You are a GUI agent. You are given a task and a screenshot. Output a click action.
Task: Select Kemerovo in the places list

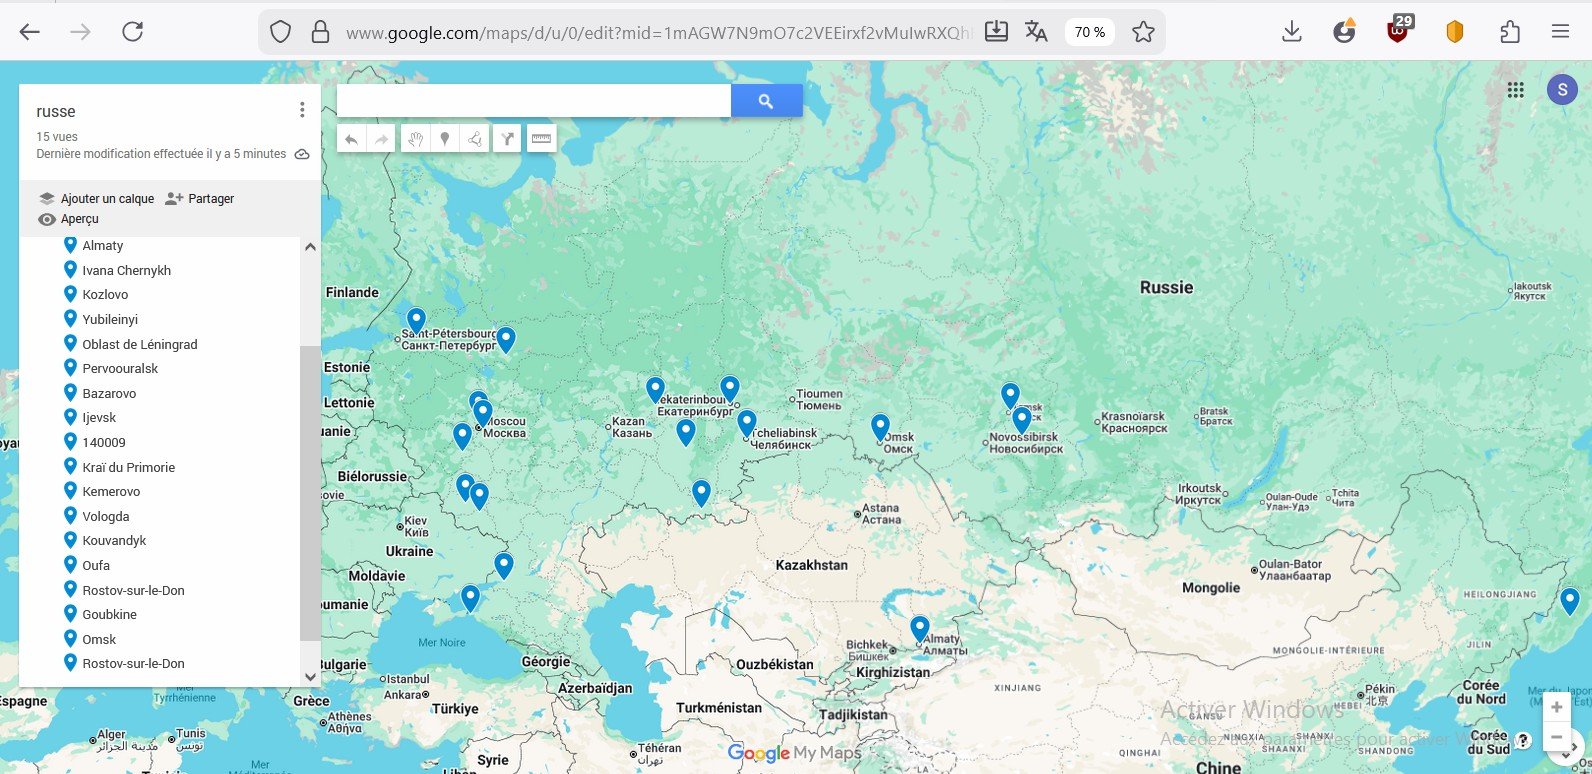point(111,492)
